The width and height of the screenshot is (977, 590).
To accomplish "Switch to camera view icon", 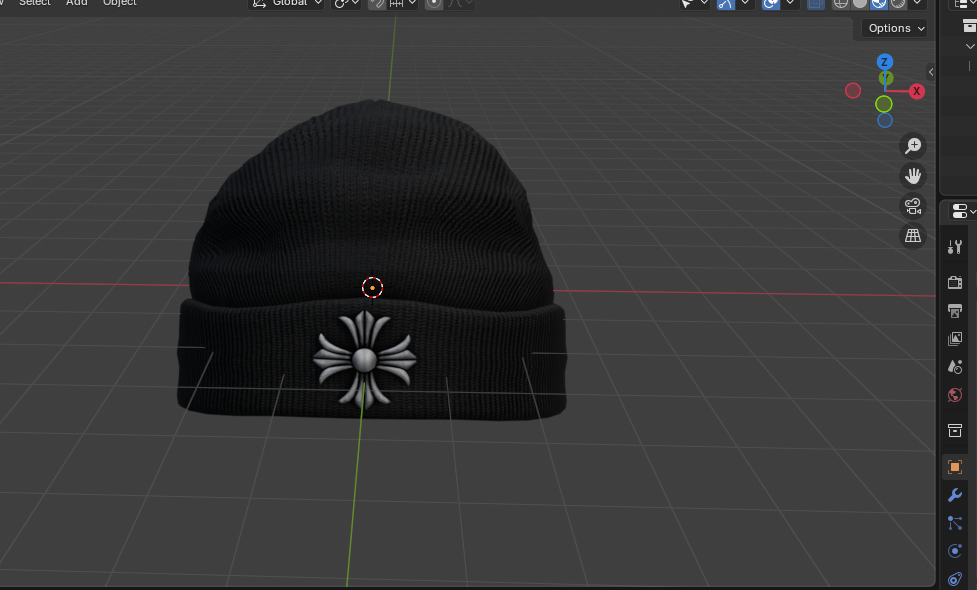I will pyautogui.click(x=912, y=206).
